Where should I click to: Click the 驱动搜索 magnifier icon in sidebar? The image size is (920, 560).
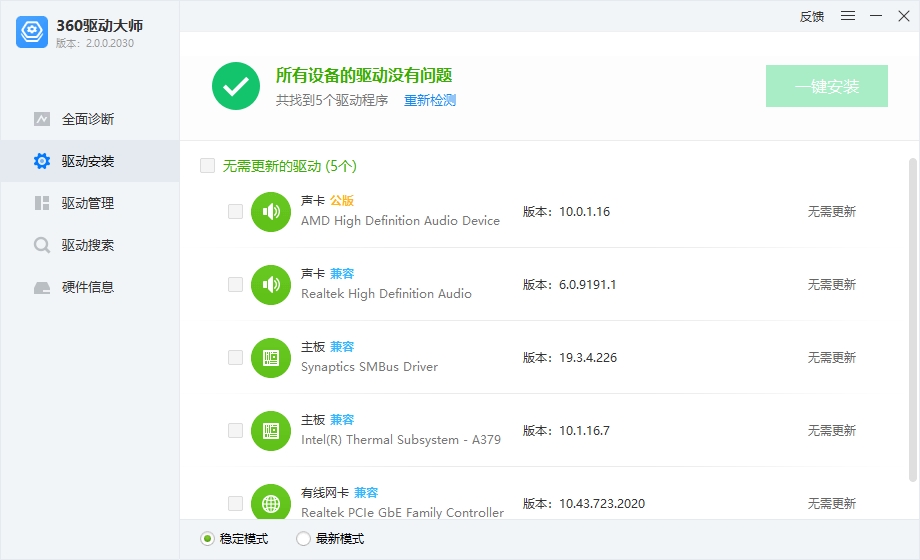click(x=42, y=245)
